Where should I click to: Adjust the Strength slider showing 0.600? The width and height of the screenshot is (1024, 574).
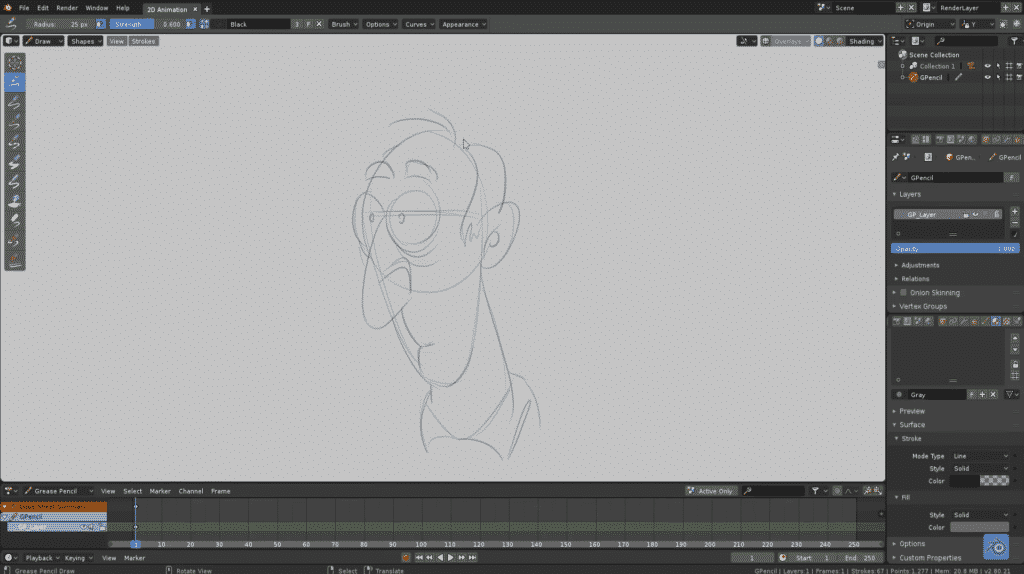(x=148, y=24)
